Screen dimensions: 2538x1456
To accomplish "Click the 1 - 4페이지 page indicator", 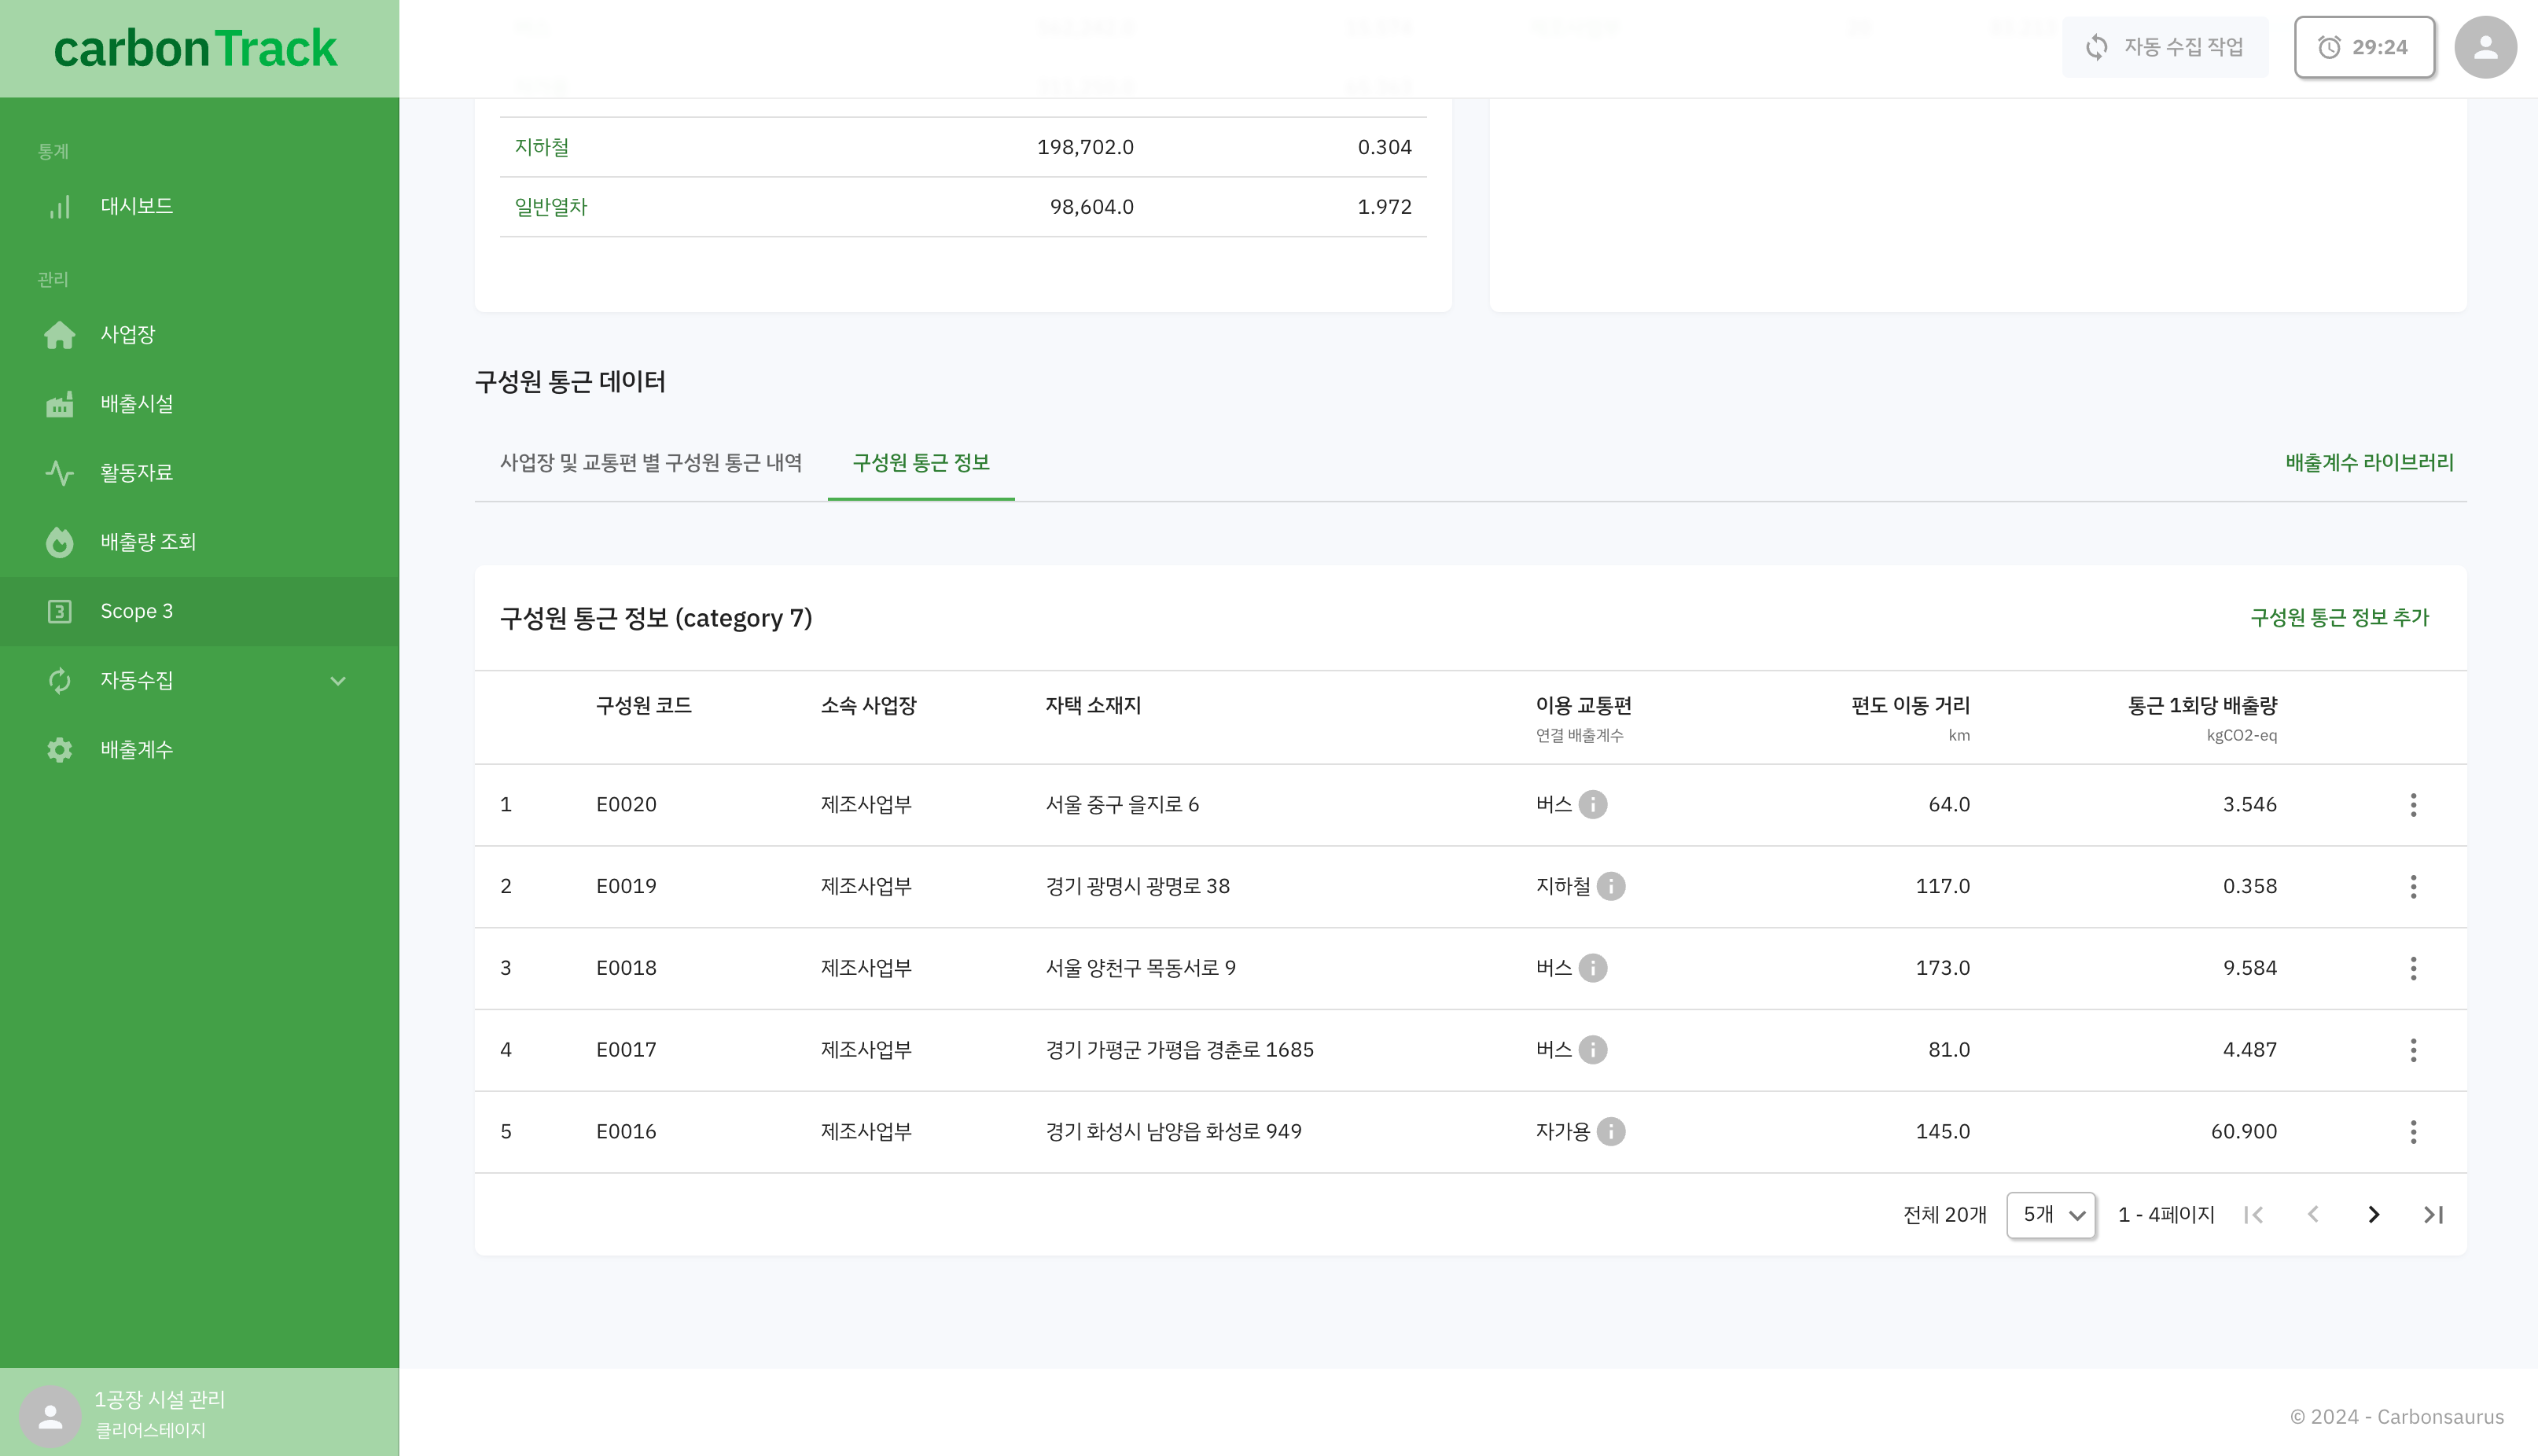I will (x=2166, y=1215).
